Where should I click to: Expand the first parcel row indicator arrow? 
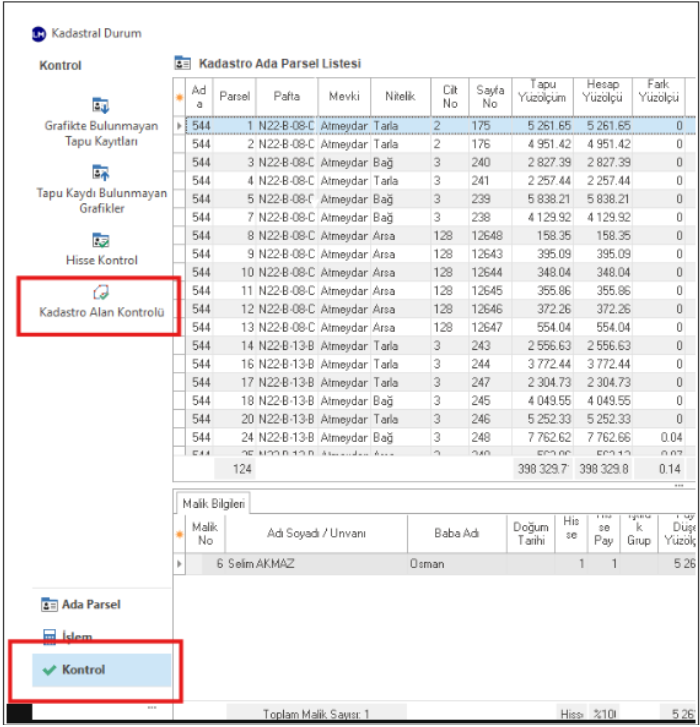(180, 126)
